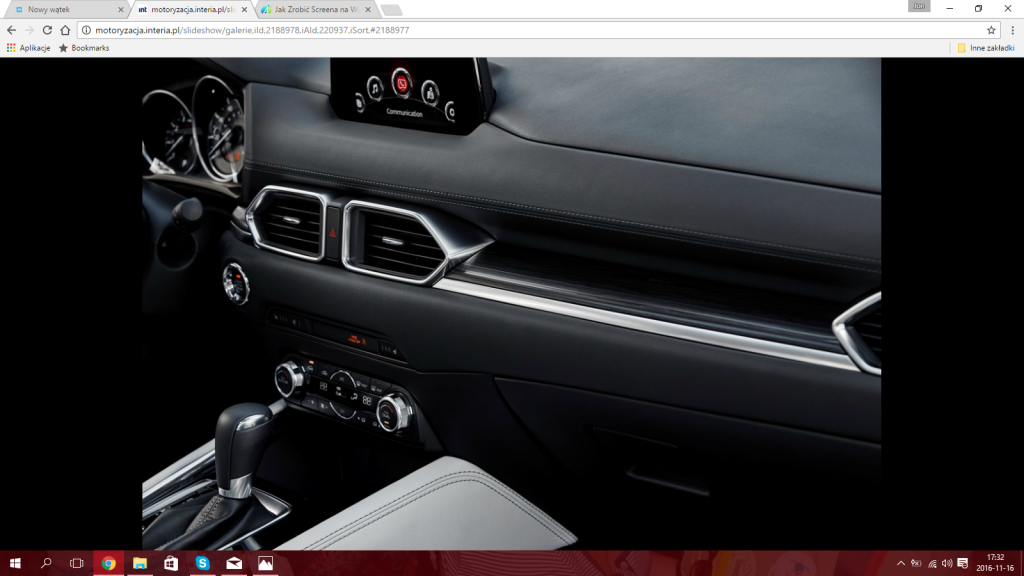Reload the current page
Screen dimensions: 1024x576
tap(47, 30)
